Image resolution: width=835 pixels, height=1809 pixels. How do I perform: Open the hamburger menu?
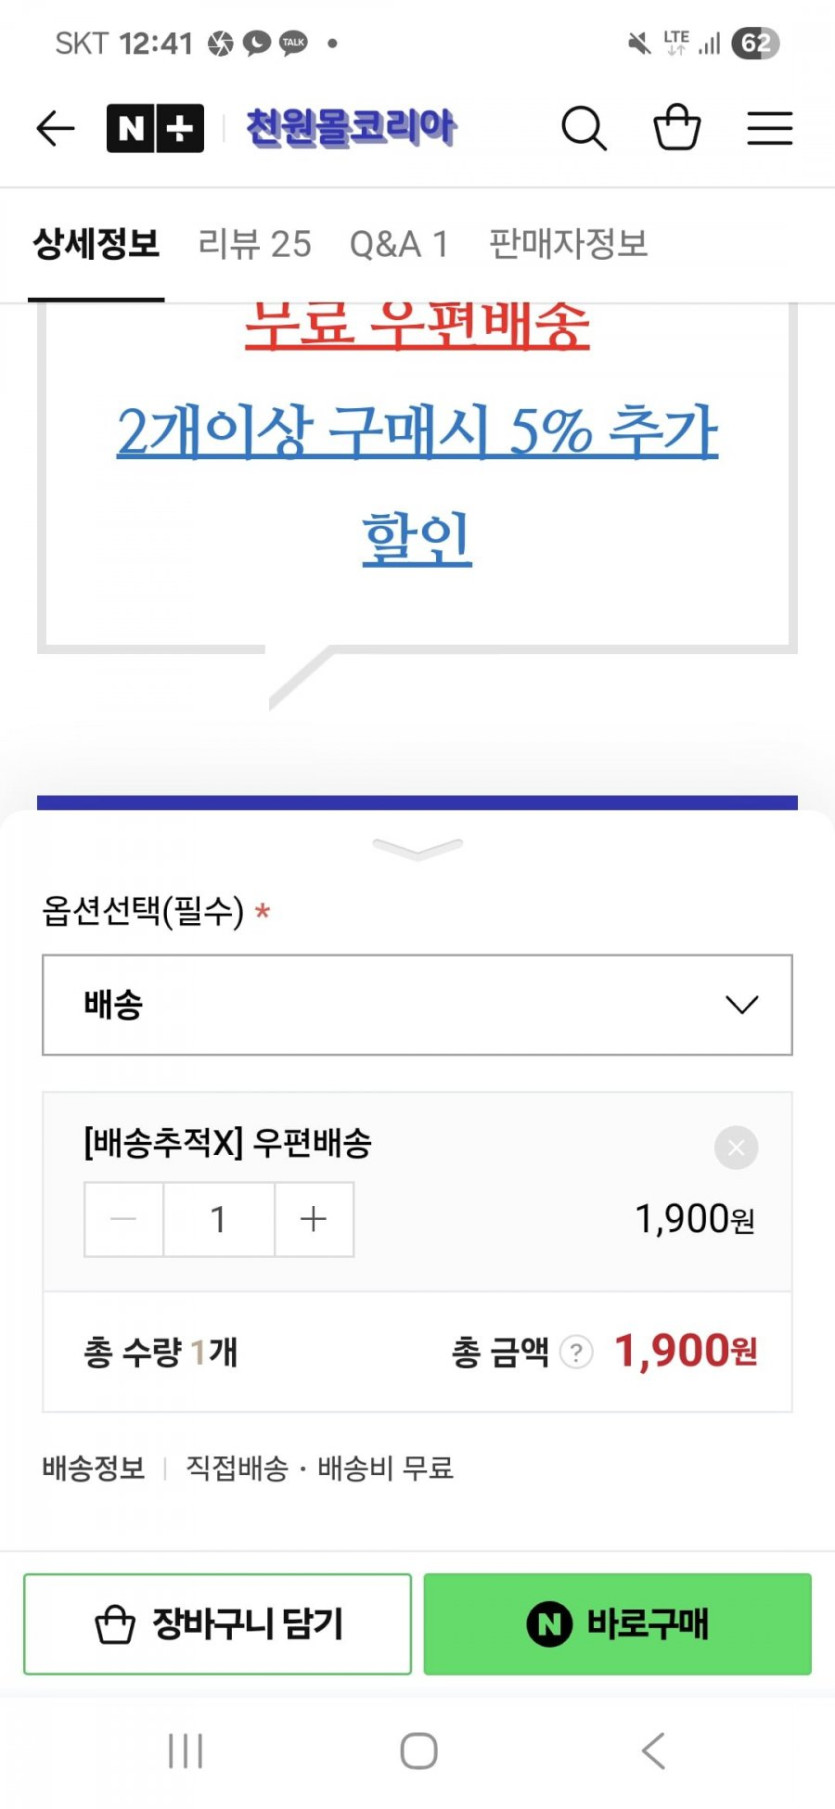[770, 128]
